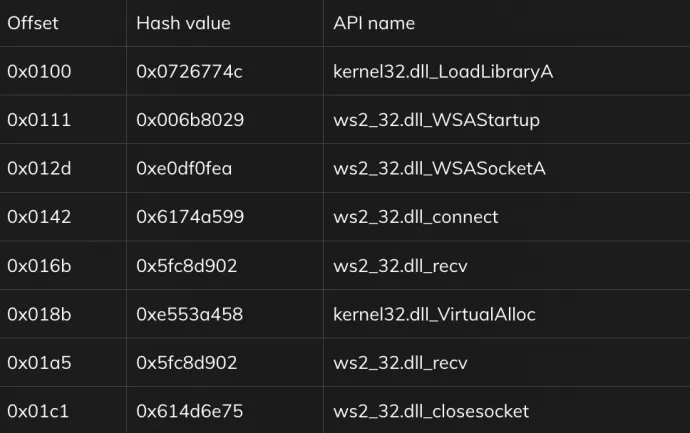Click ws2_32.dll_WSAStartup entry
Image resolution: width=690 pixels, height=433 pixels.
(437, 120)
